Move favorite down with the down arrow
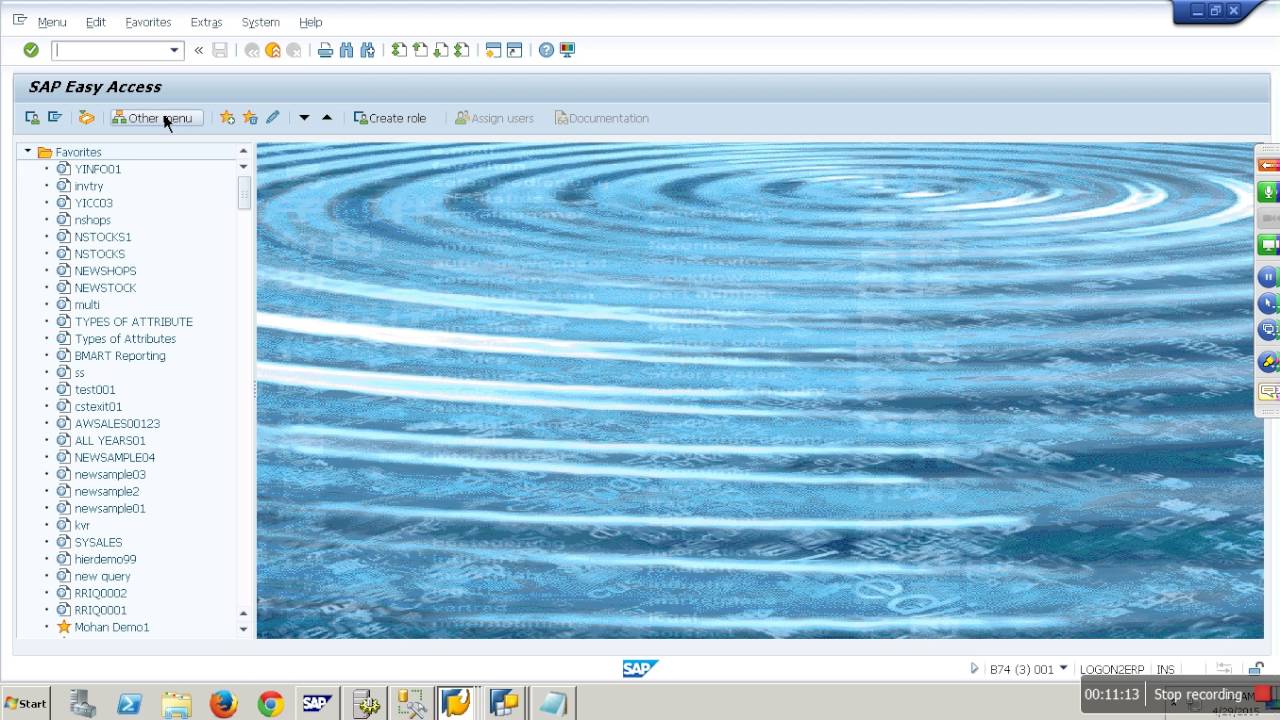1280x720 pixels. pyautogui.click(x=304, y=118)
